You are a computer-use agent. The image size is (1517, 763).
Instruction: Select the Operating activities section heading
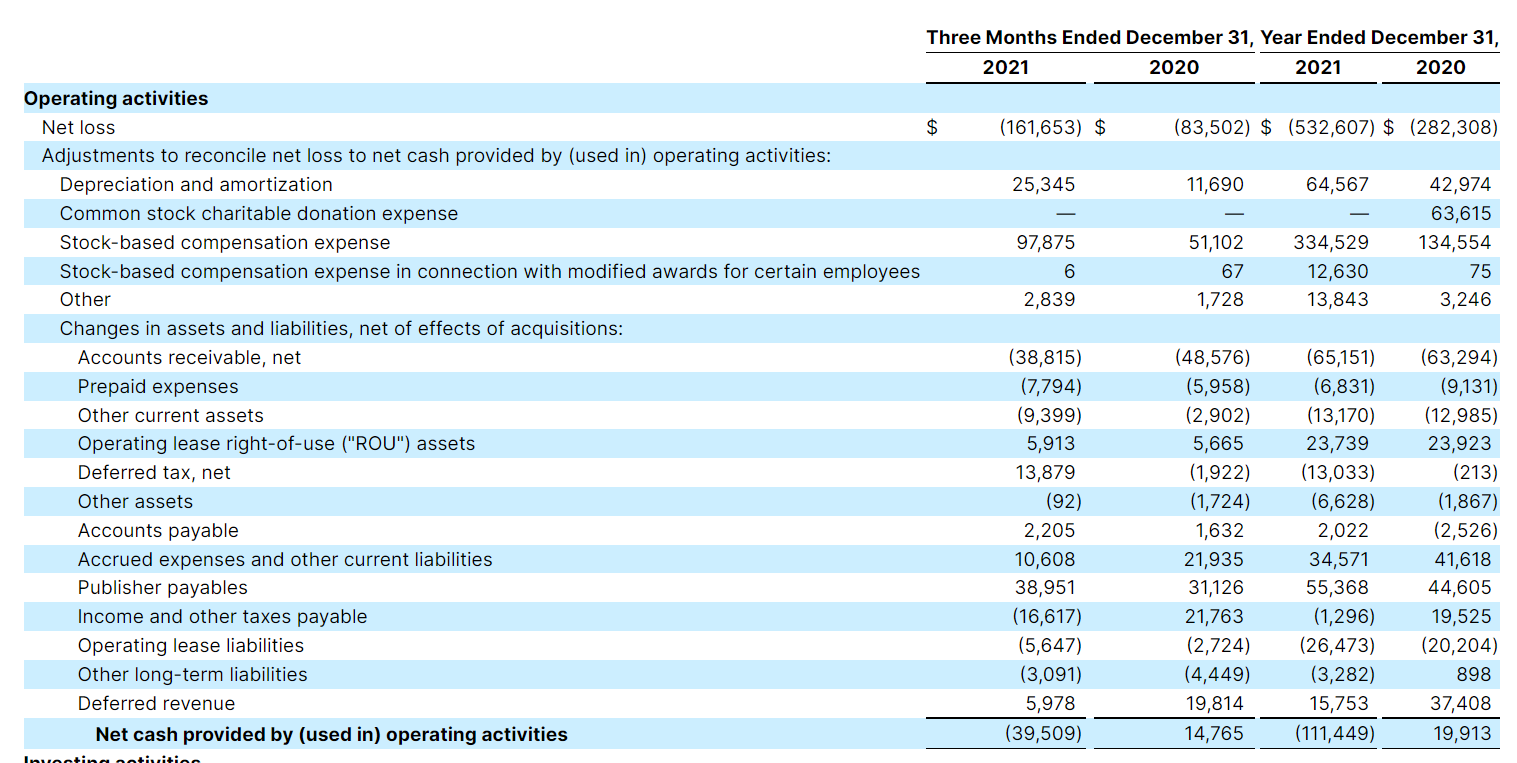(116, 98)
